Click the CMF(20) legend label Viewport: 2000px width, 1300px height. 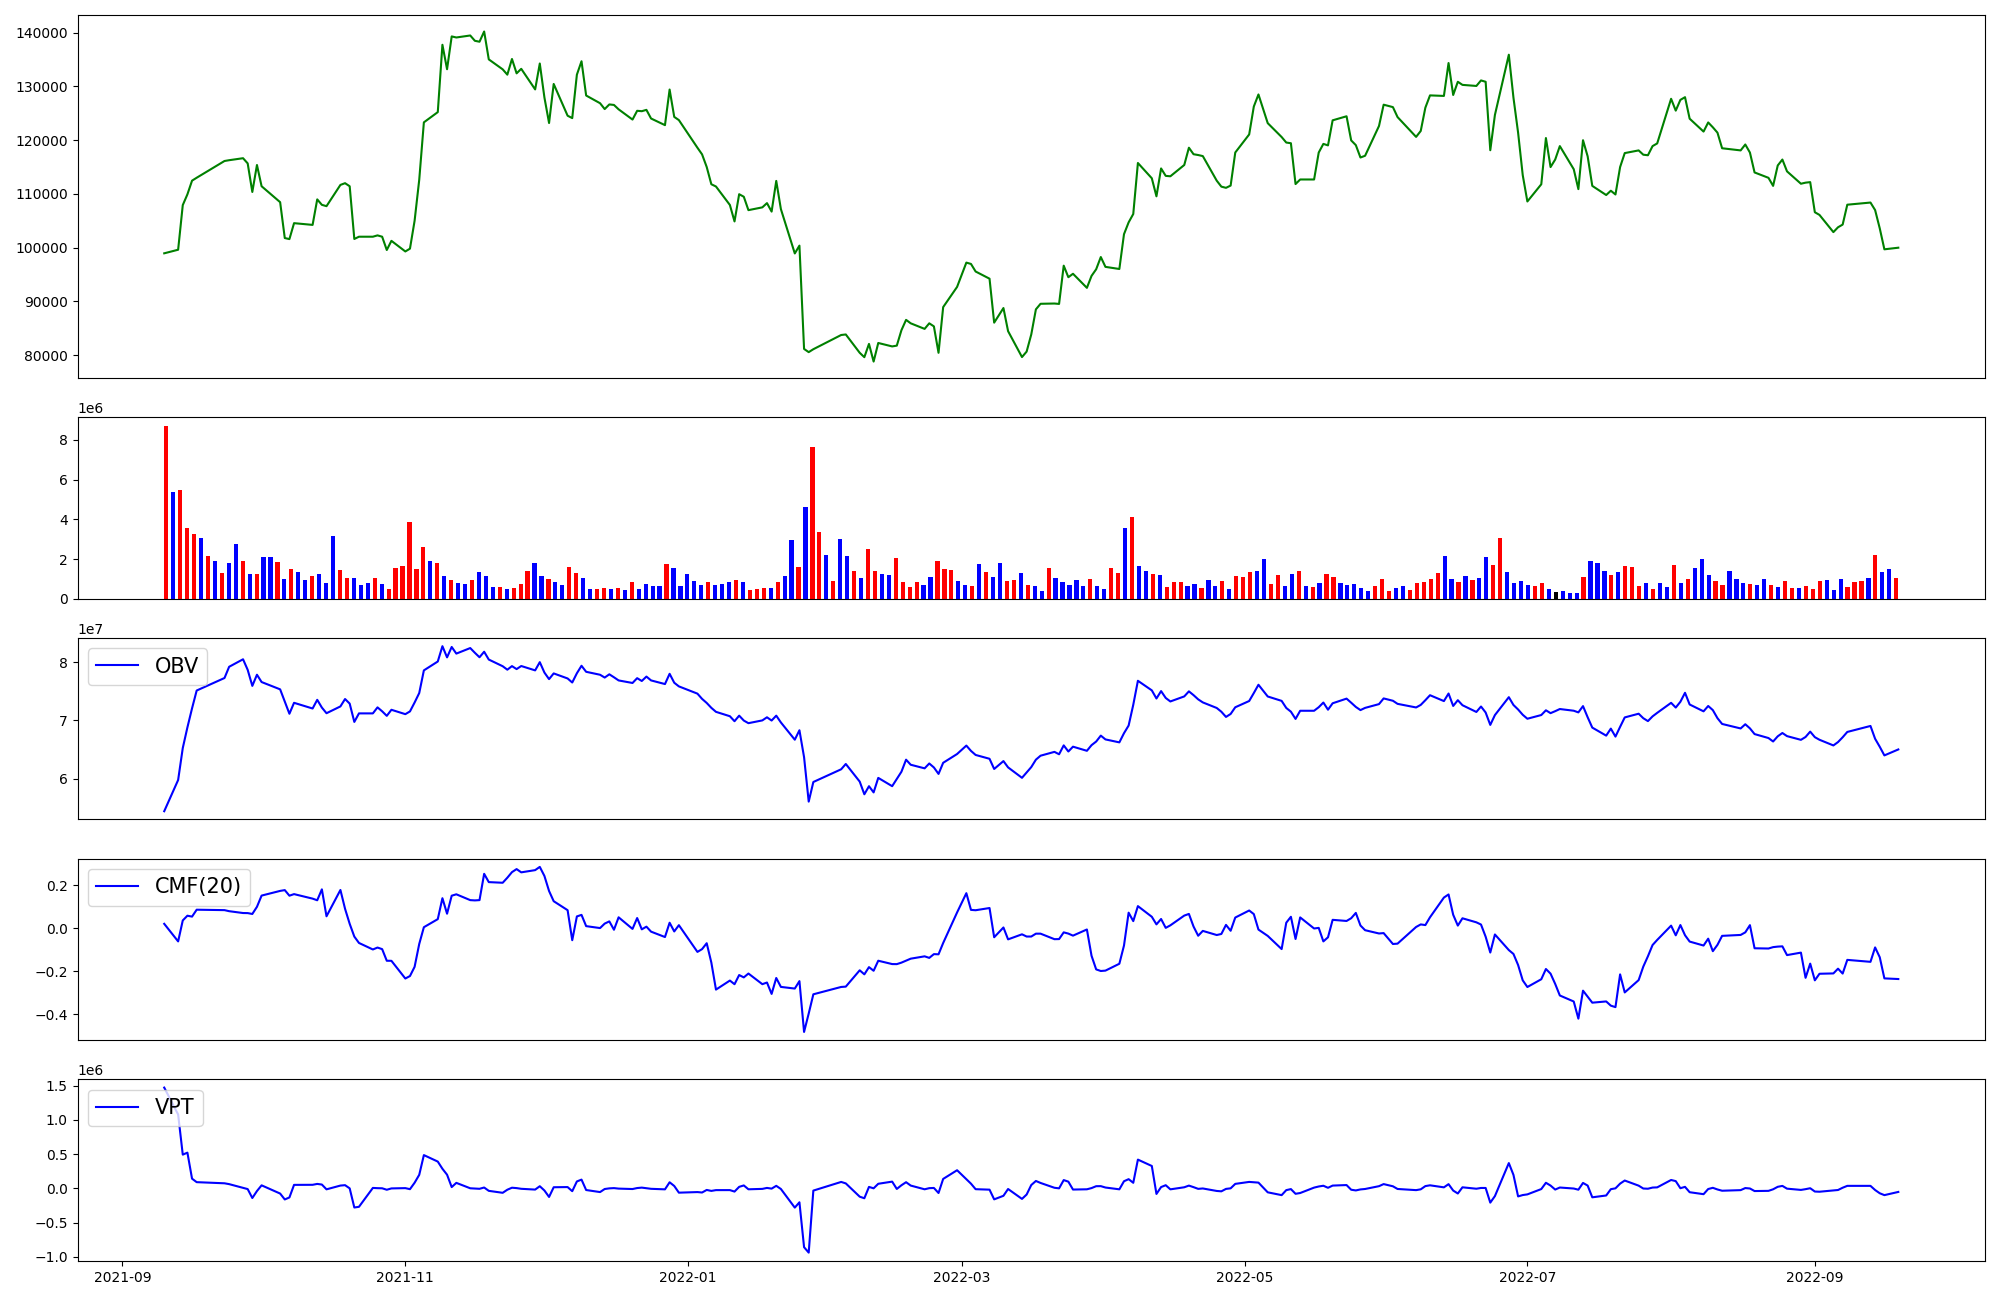click(197, 886)
